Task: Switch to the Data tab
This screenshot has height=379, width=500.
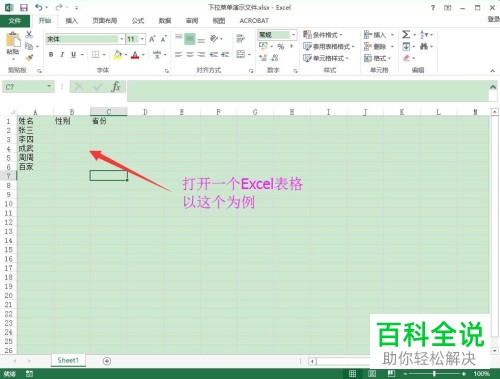Action: pos(165,21)
